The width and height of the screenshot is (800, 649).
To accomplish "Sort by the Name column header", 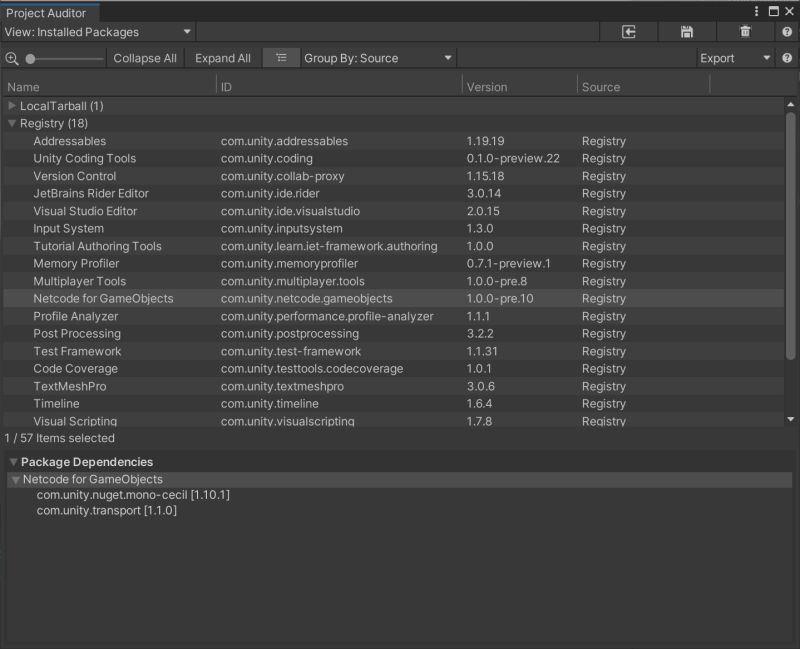I will [x=109, y=87].
